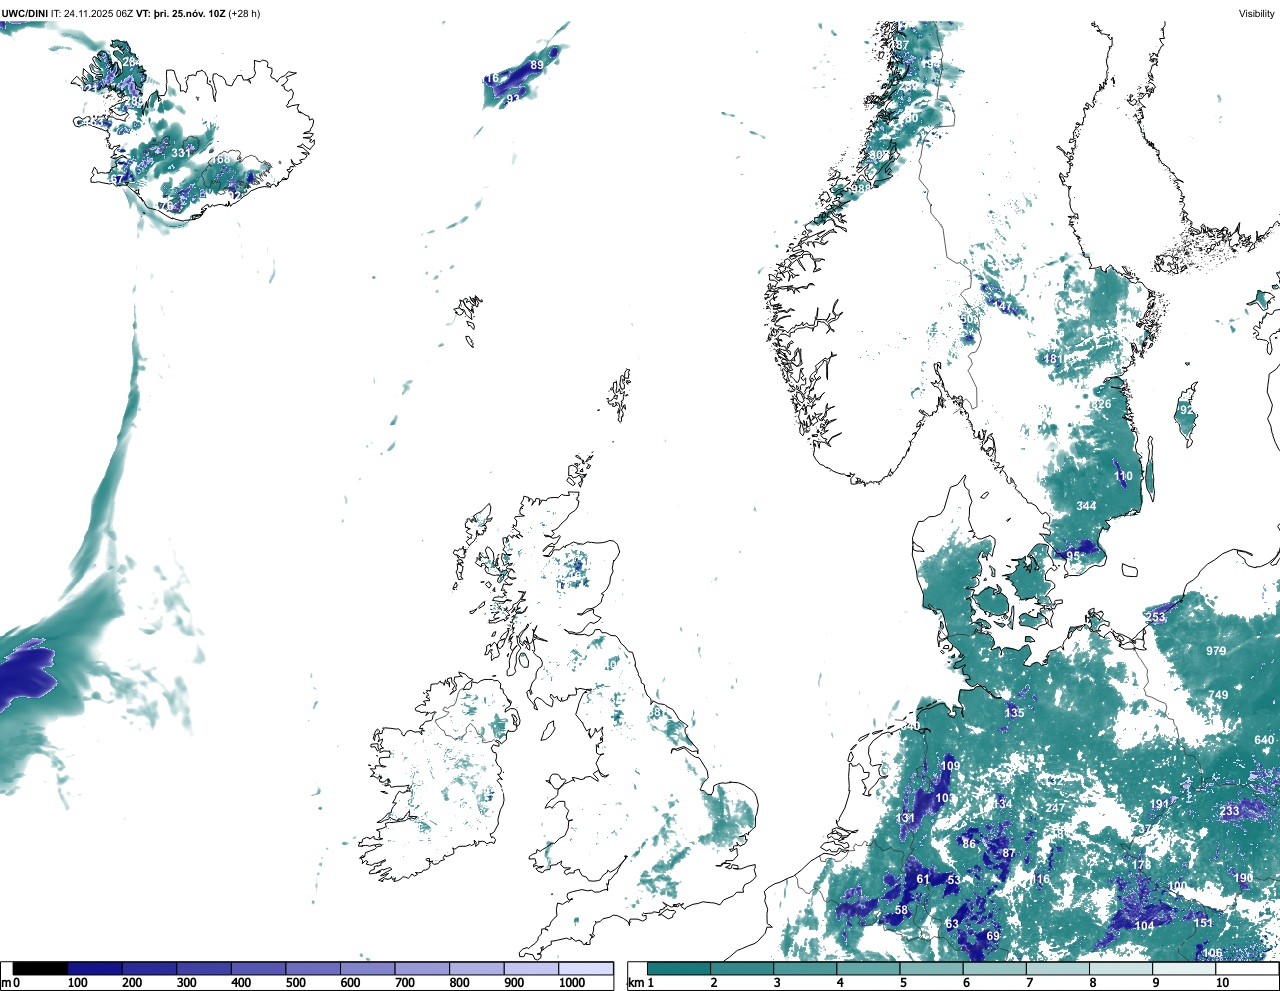Viewport: 1280px width, 991px height.
Task: Click the '253' visibility value
Action: pyautogui.click(x=1155, y=617)
